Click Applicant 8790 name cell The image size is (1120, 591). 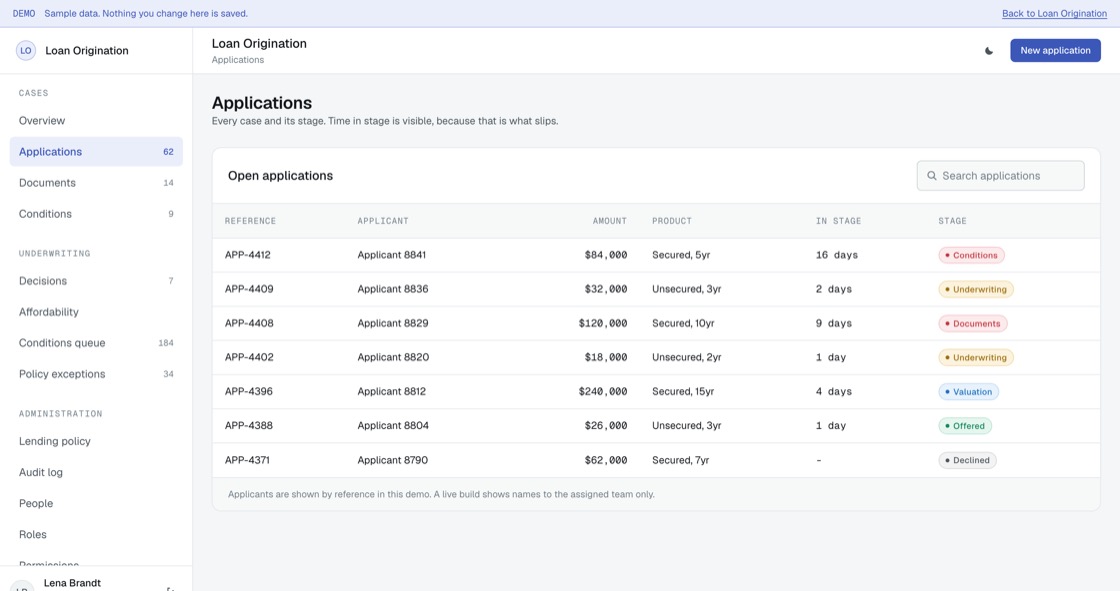(x=392, y=460)
